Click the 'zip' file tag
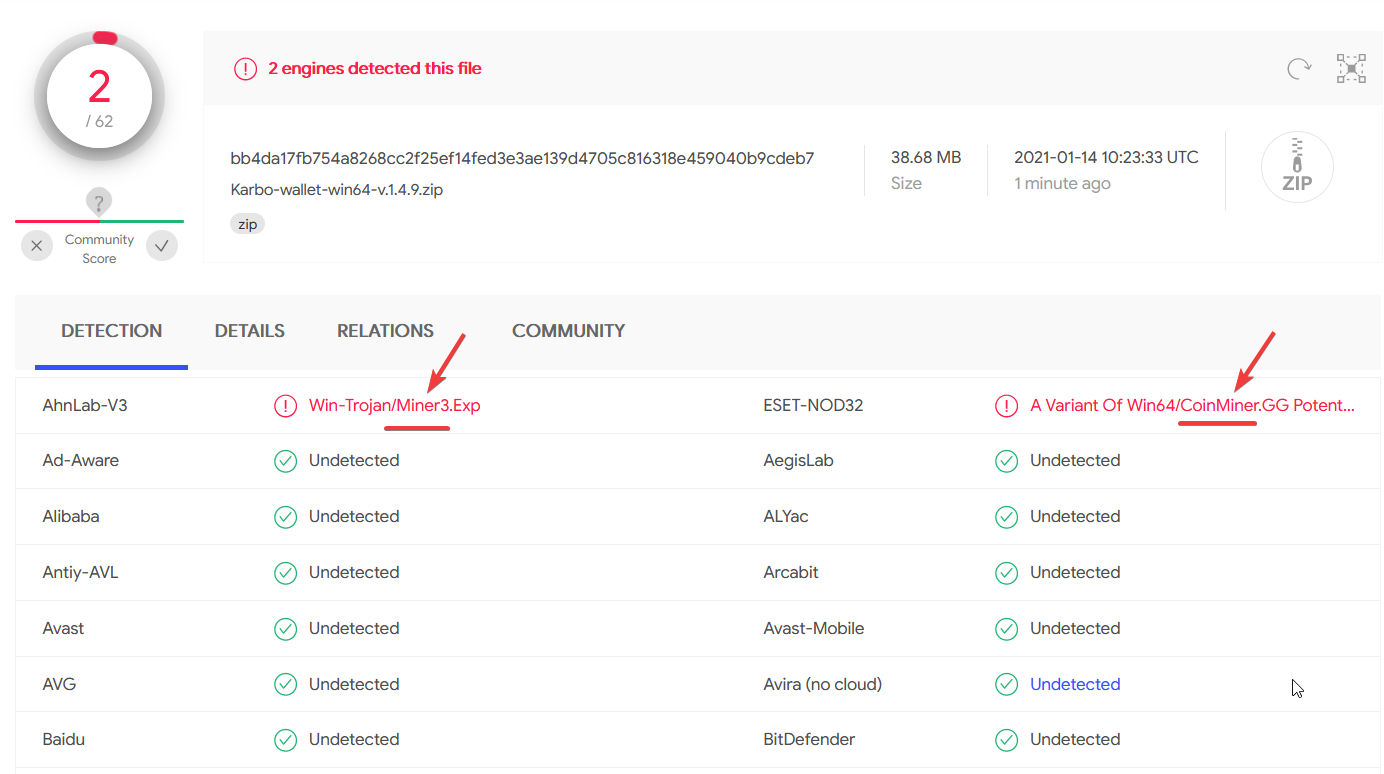The width and height of the screenshot is (1384, 774). (x=248, y=224)
